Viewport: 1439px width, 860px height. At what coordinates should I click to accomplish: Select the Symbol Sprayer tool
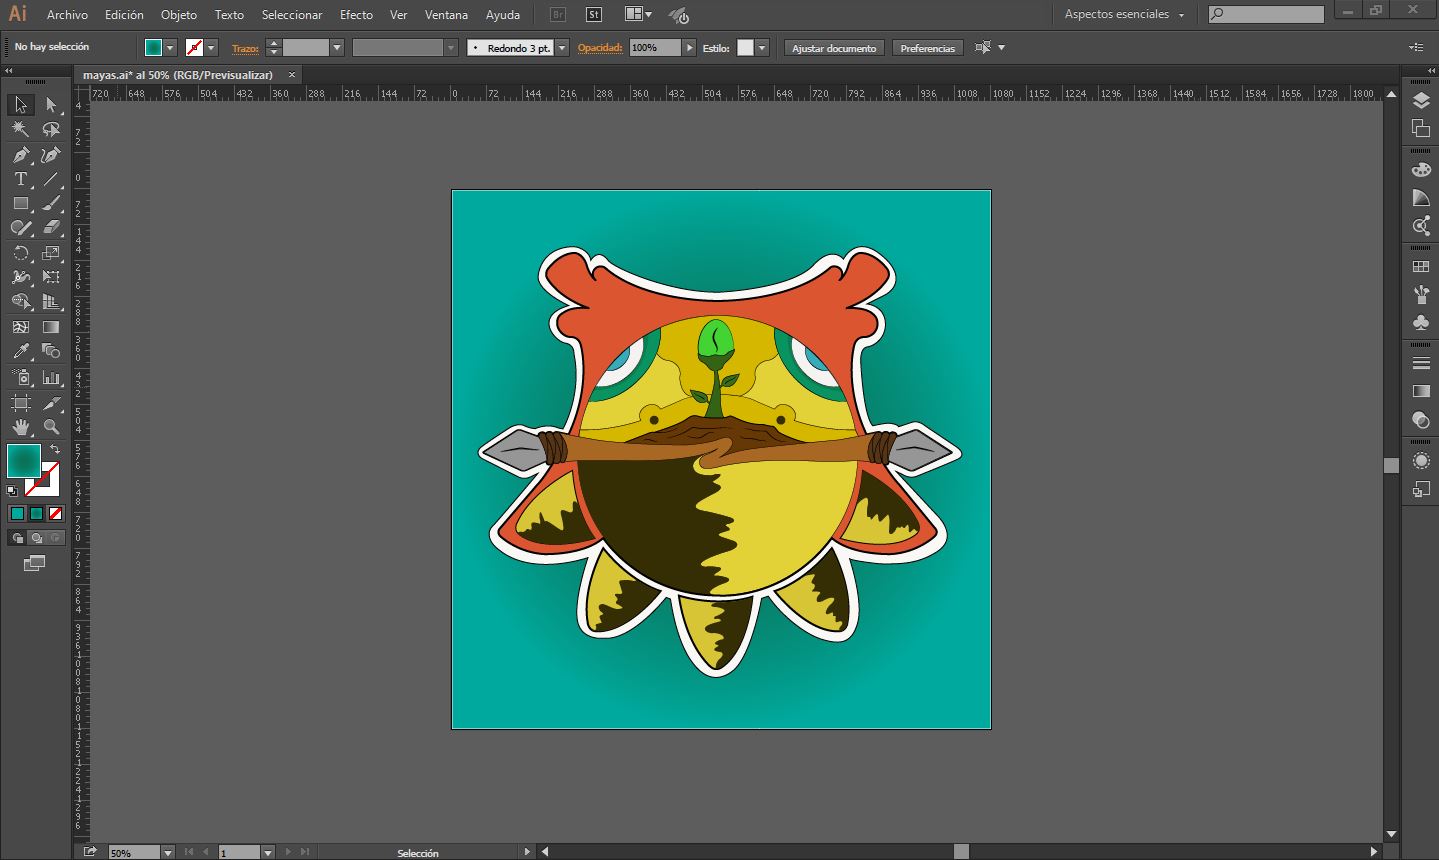[20, 378]
